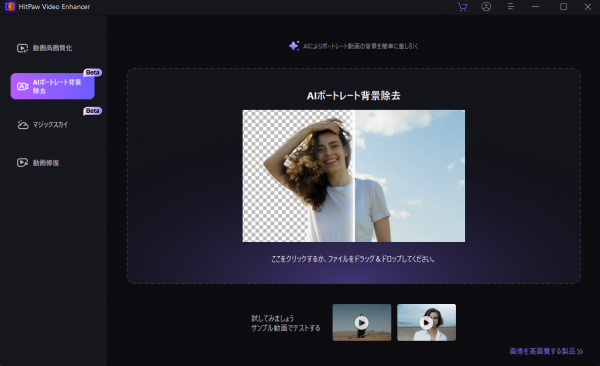Click the サンプル動画でテストする text
The image size is (600, 366).
(285, 328)
